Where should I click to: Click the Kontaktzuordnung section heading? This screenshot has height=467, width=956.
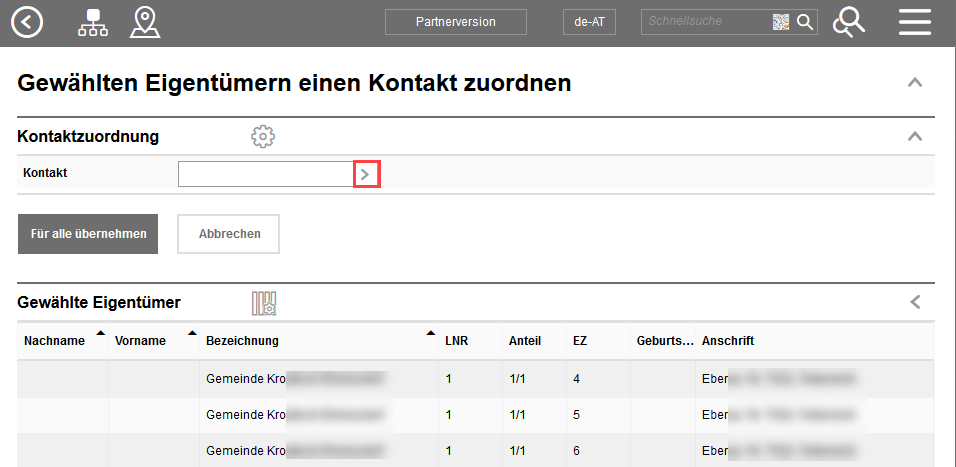coord(88,137)
